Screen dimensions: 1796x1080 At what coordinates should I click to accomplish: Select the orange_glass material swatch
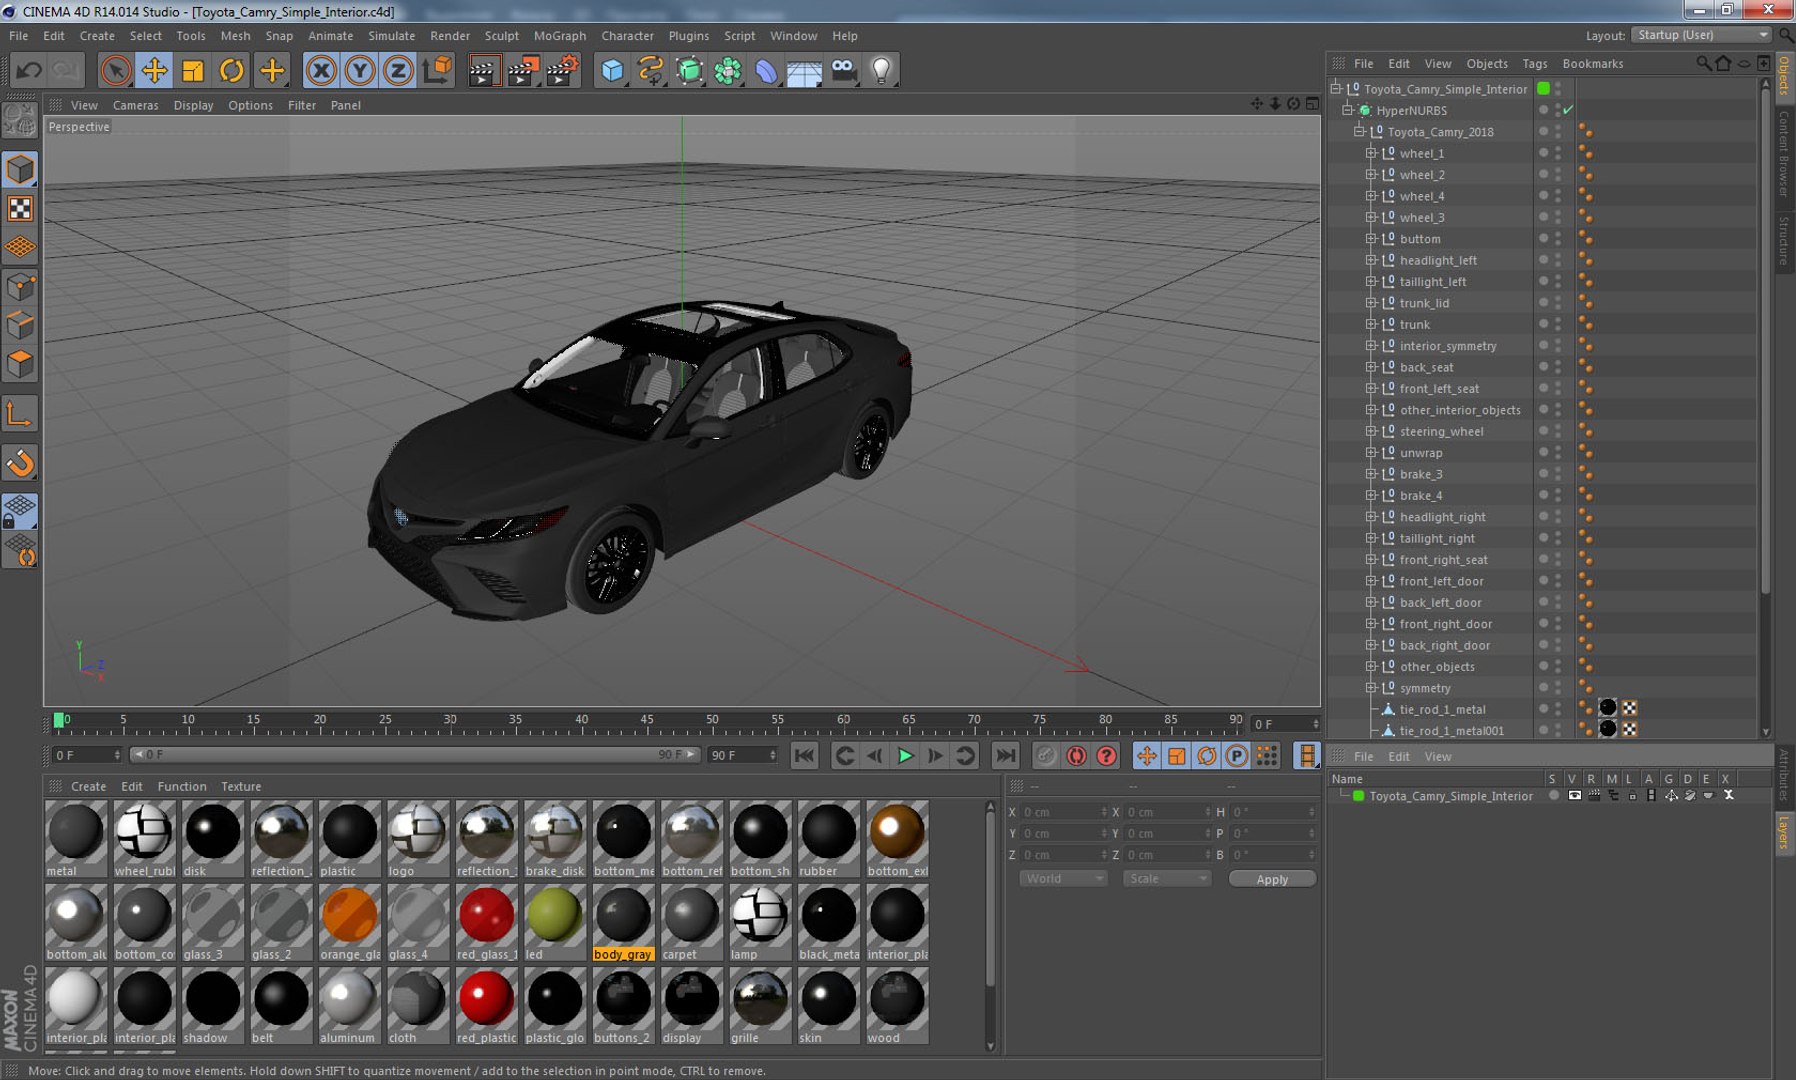(350, 923)
